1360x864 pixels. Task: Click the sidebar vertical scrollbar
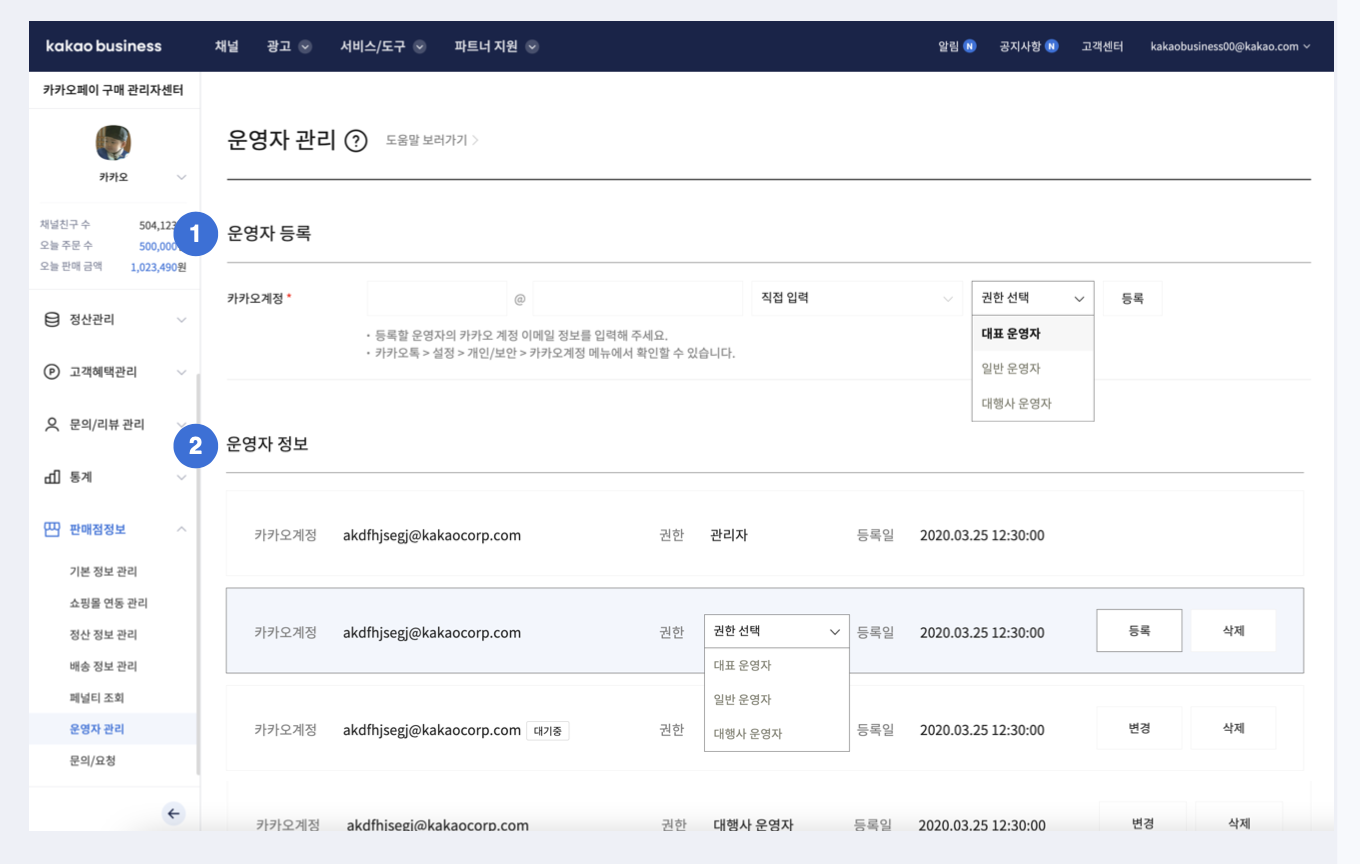point(198,575)
